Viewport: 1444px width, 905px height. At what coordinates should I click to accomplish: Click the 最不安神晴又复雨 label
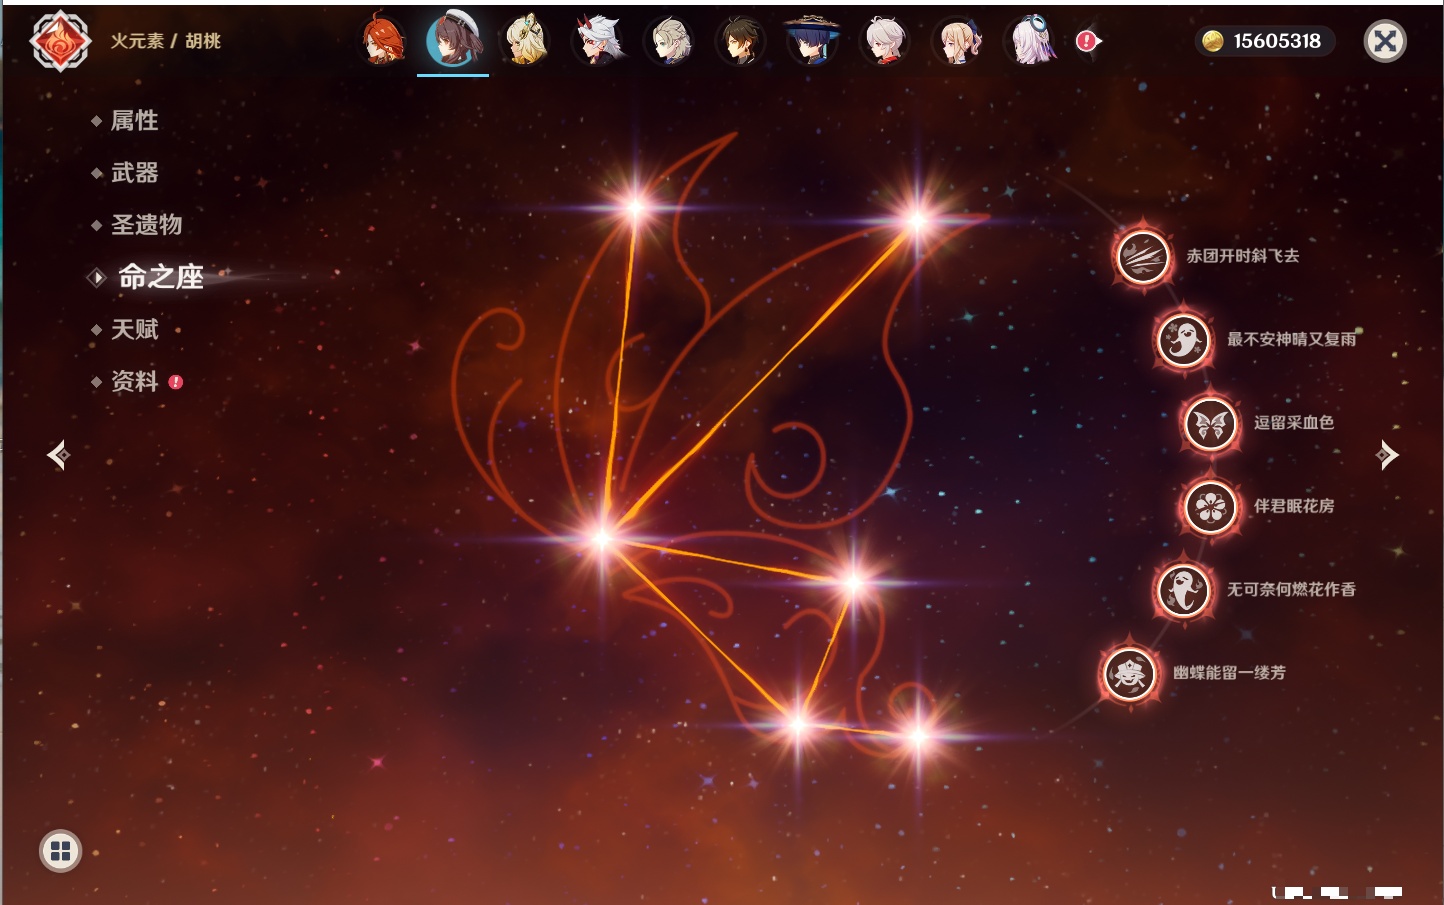(x=1292, y=339)
